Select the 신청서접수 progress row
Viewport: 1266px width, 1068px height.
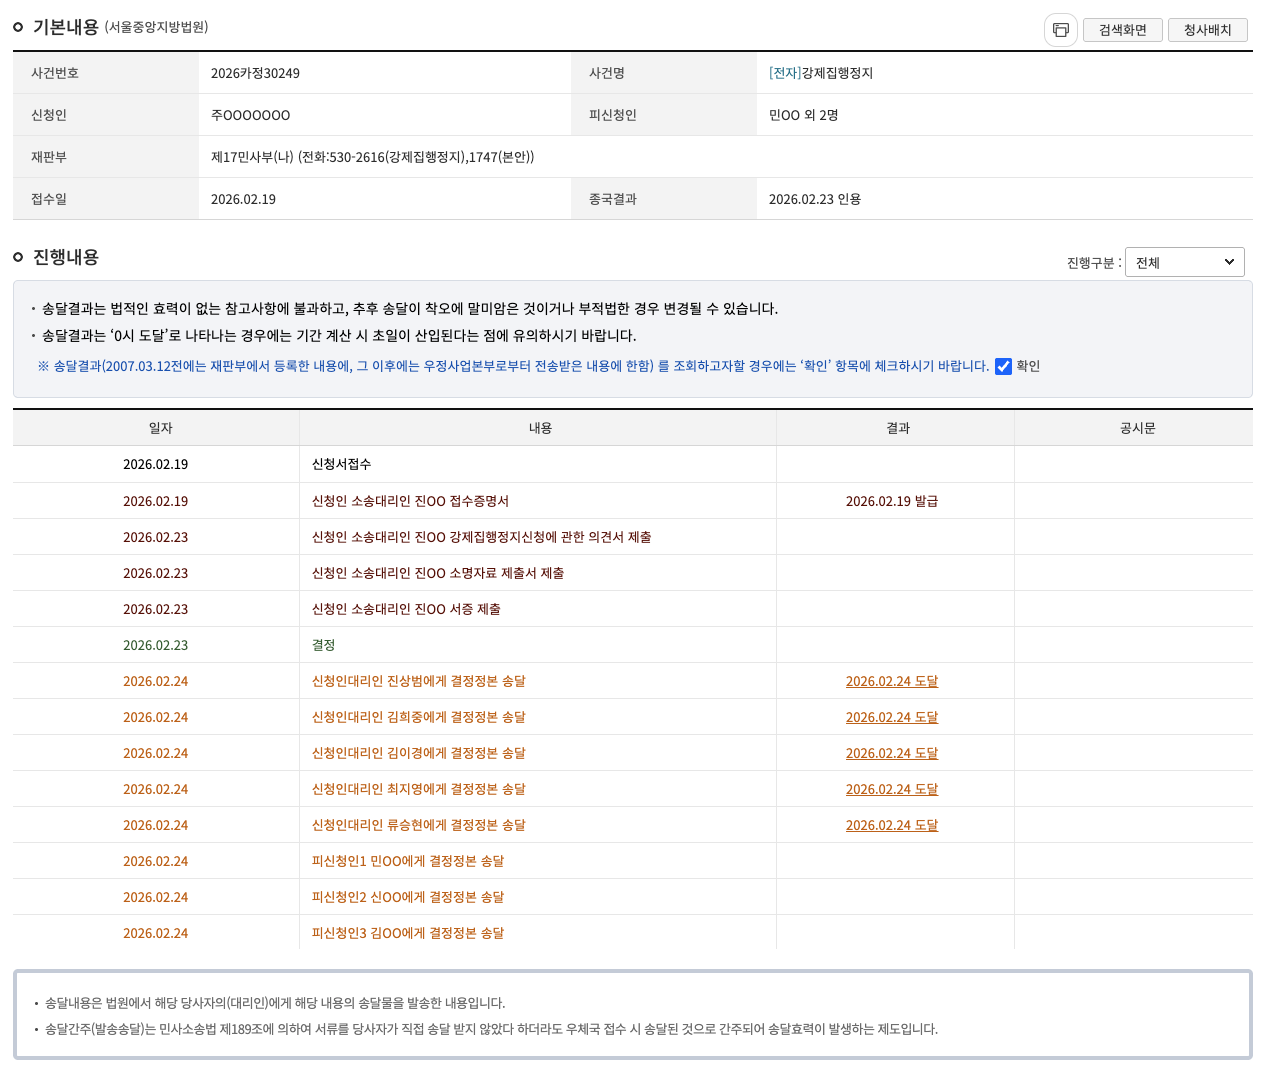click(x=341, y=464)
